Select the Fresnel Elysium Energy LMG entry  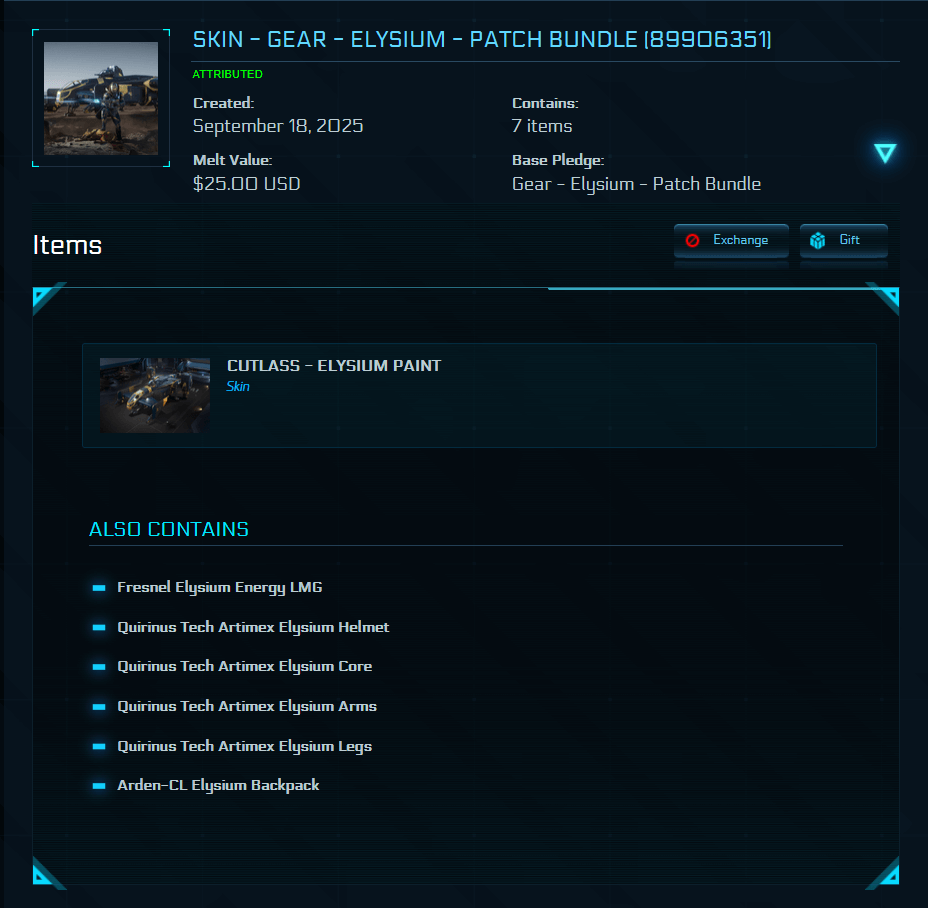(220, 588)
